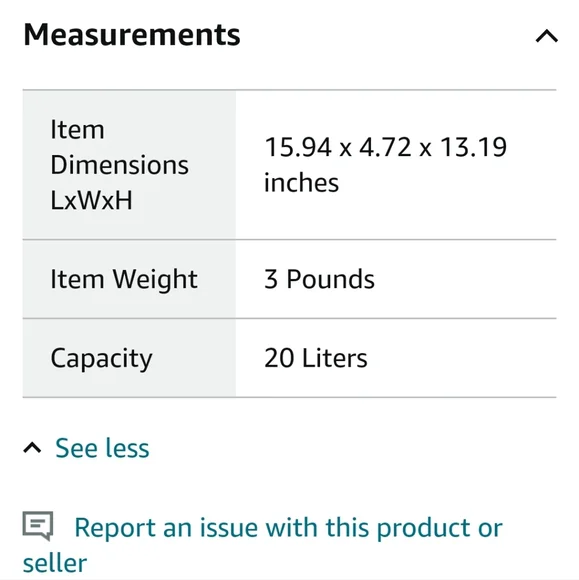Select the 20 Liters value
The image size is (579, 580).
316,358
